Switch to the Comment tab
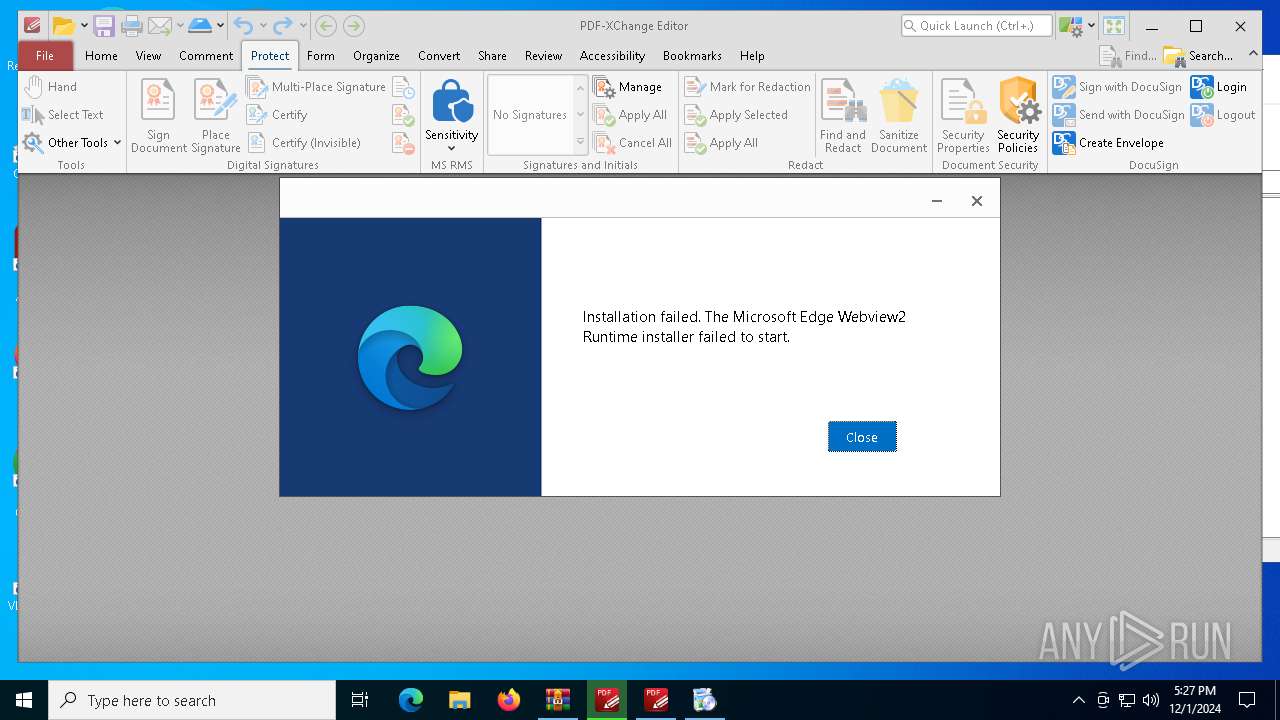Viewport: 1280px width, 720px height. pos(206,56)
